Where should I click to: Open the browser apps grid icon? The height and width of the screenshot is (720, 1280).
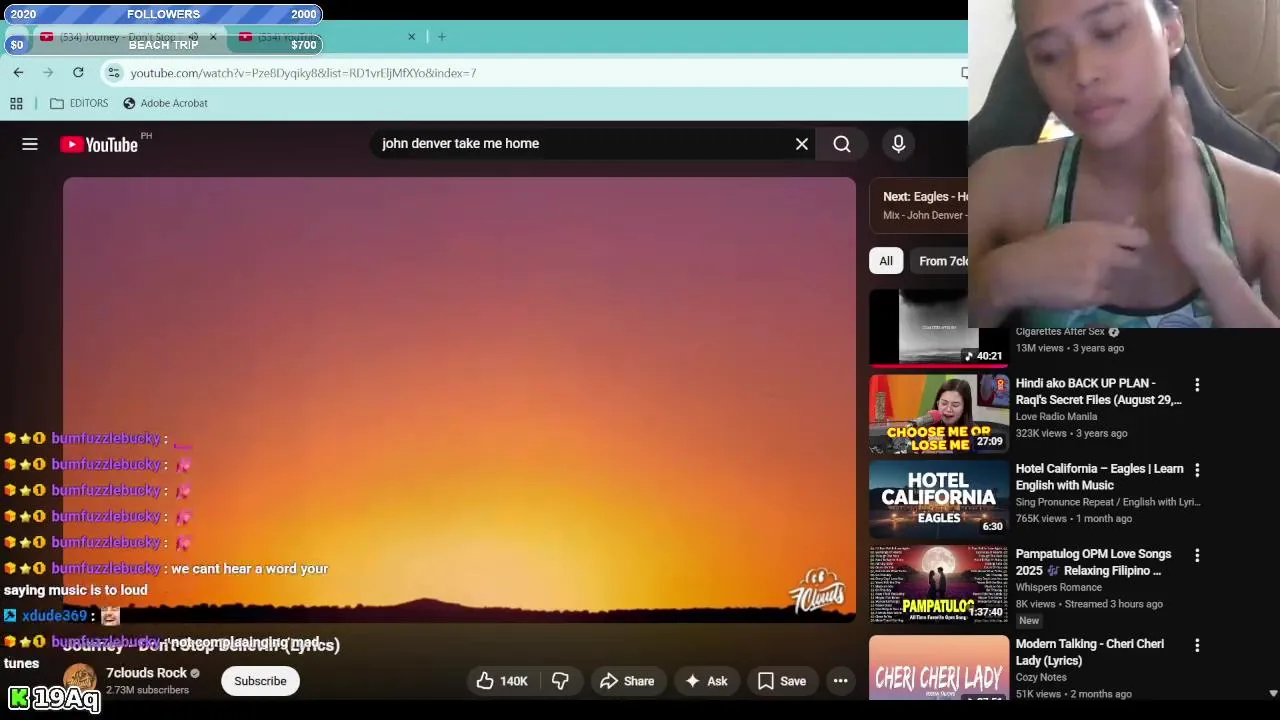16,103
